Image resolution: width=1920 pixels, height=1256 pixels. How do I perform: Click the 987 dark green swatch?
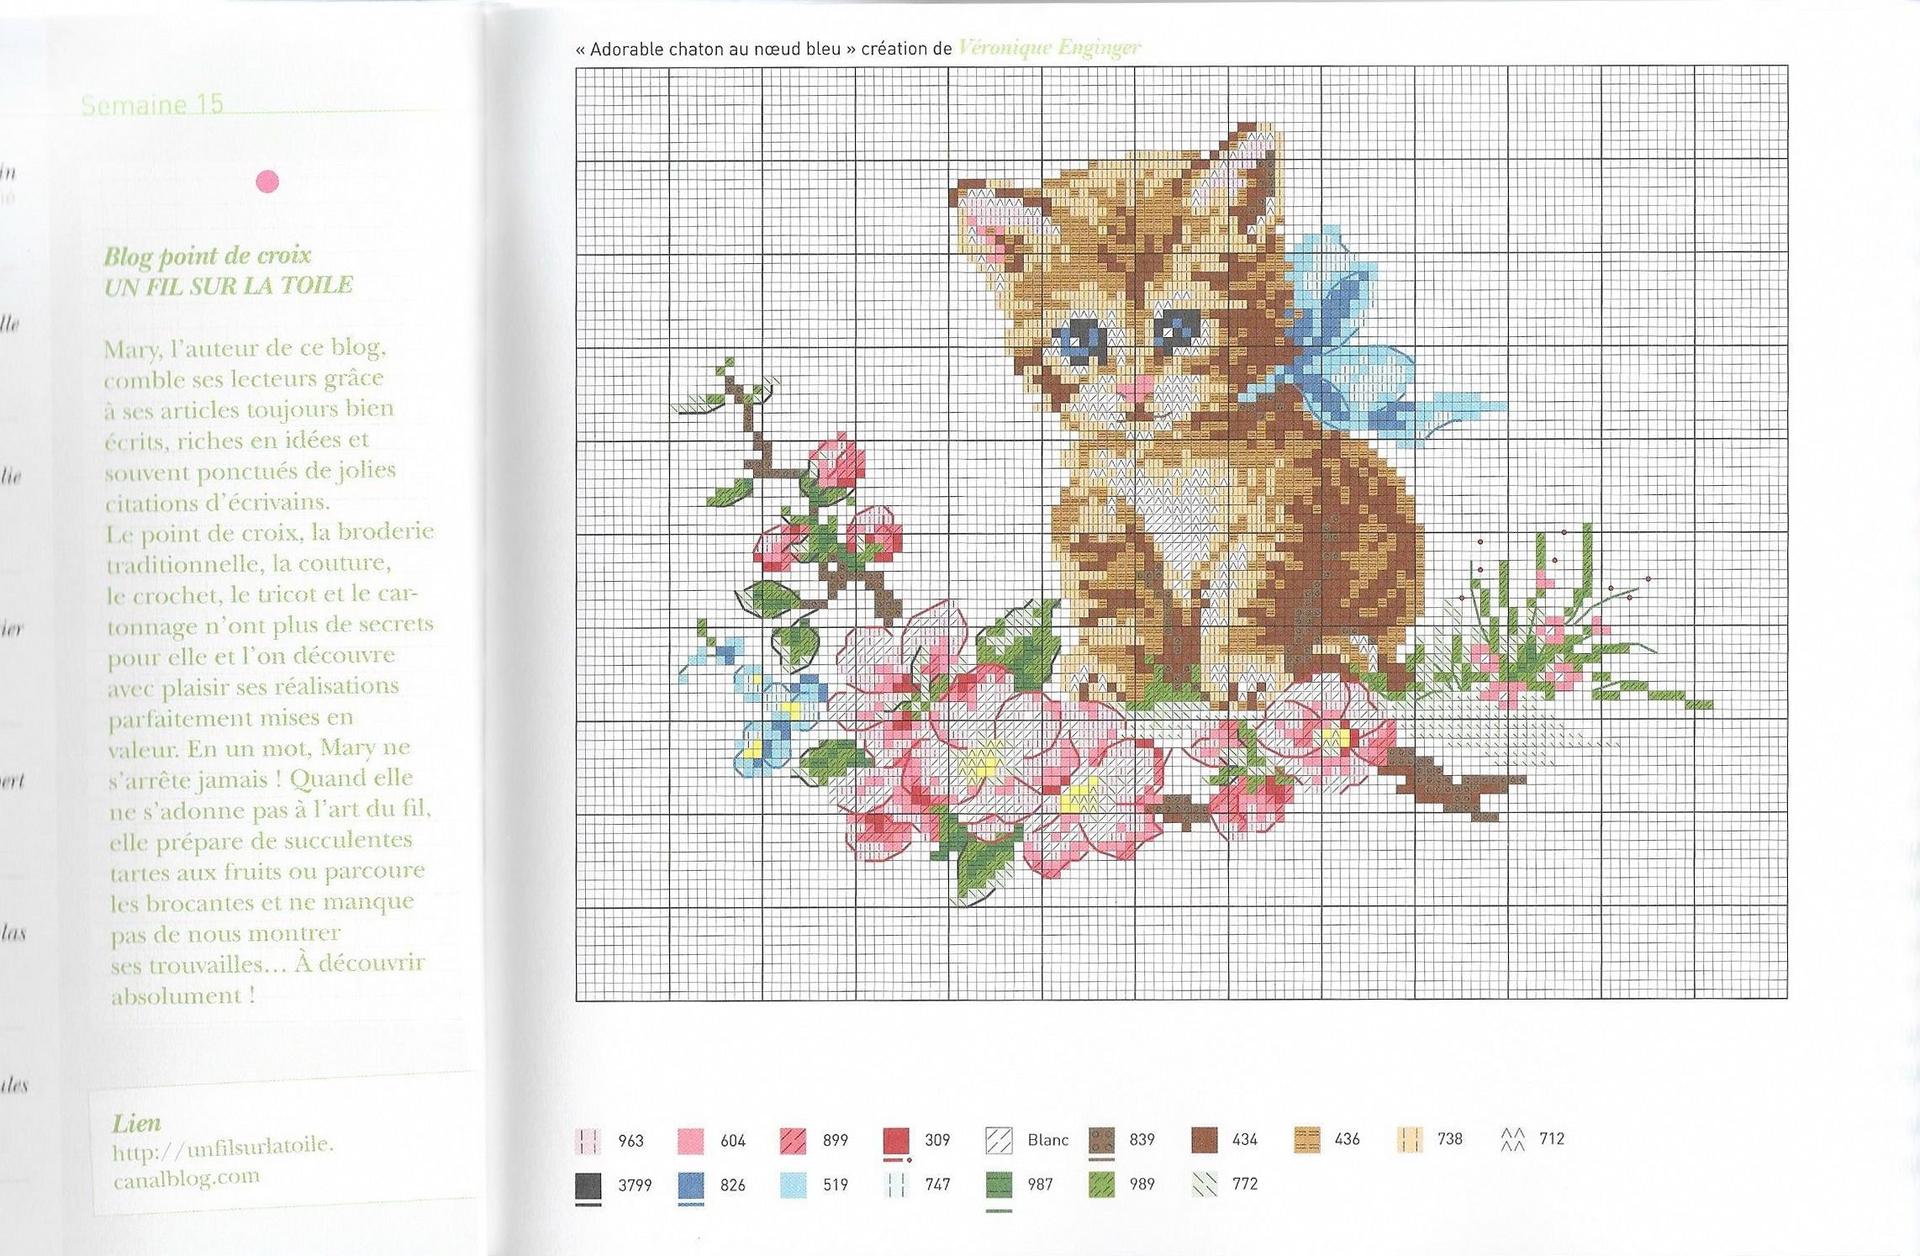click(998, 1186)
